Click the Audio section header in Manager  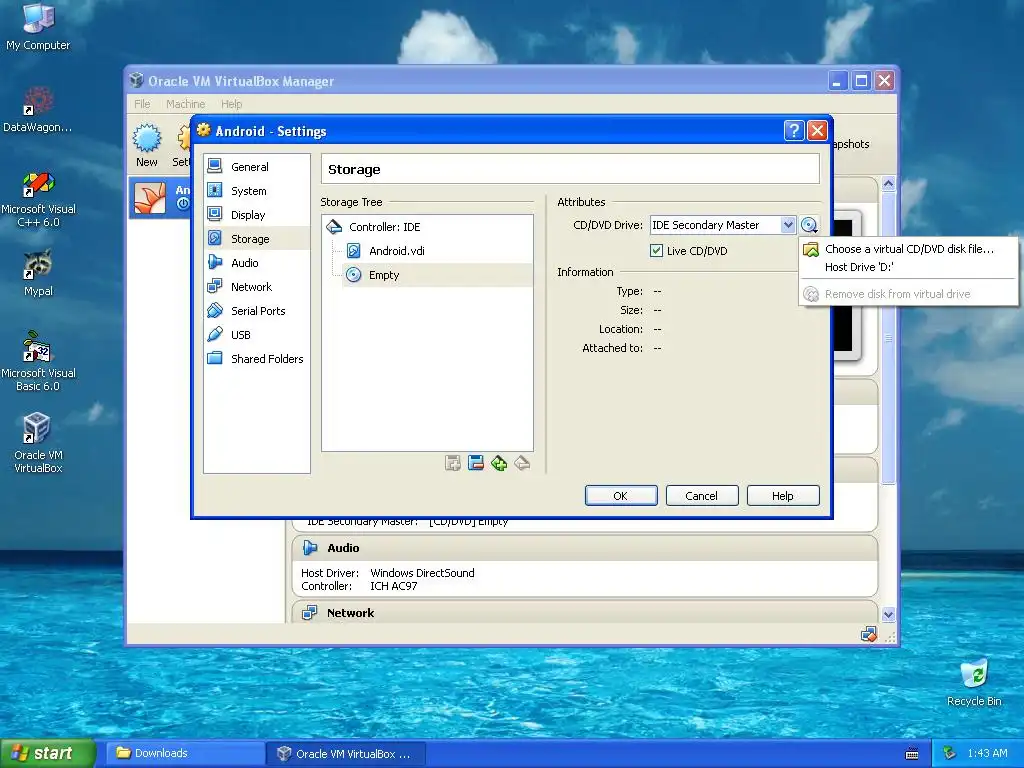(584, 548)
